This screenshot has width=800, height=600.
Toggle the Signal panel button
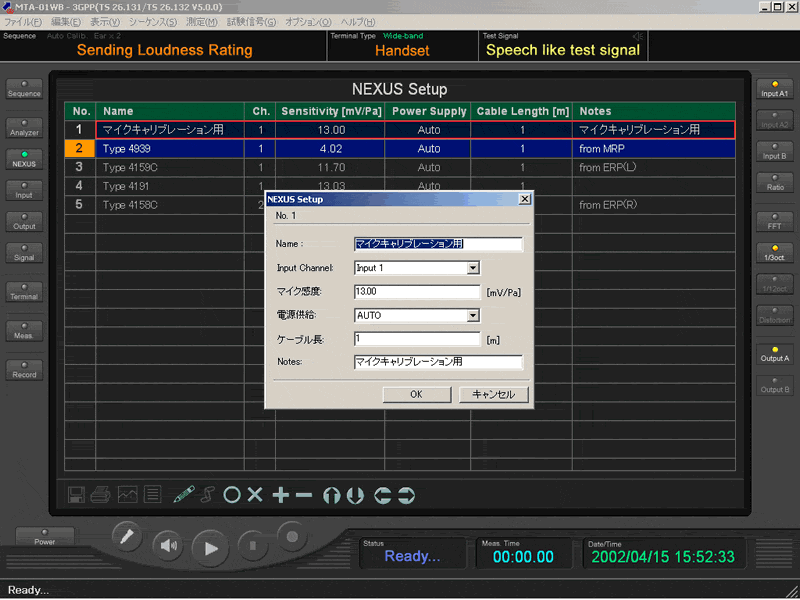click(24, 253)
